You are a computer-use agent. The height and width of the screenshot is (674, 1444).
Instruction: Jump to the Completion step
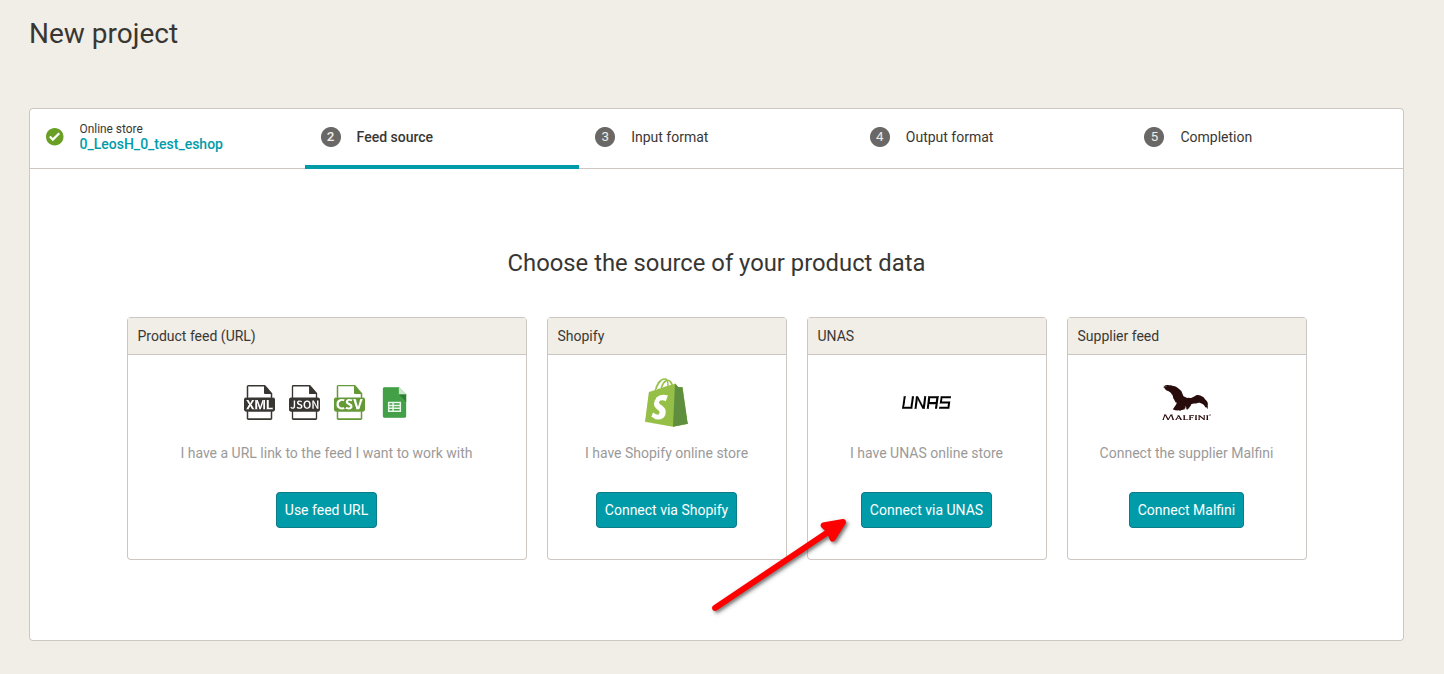(x=1215, y=137)
